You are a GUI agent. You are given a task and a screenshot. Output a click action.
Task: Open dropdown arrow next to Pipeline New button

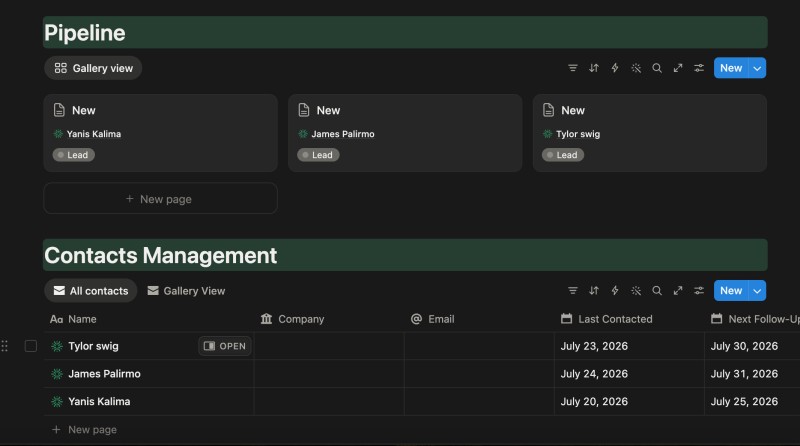757,68
